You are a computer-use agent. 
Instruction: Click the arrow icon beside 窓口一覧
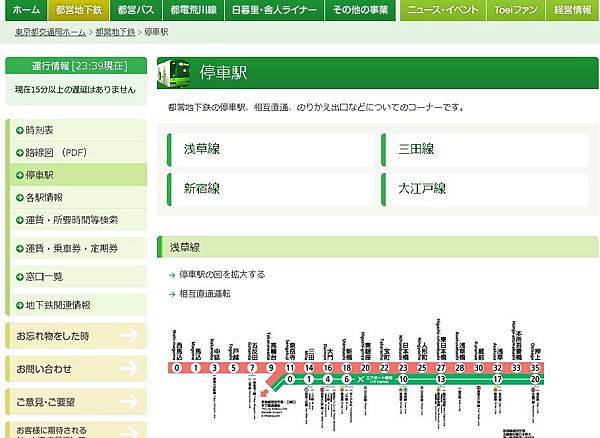pos(20,277)
